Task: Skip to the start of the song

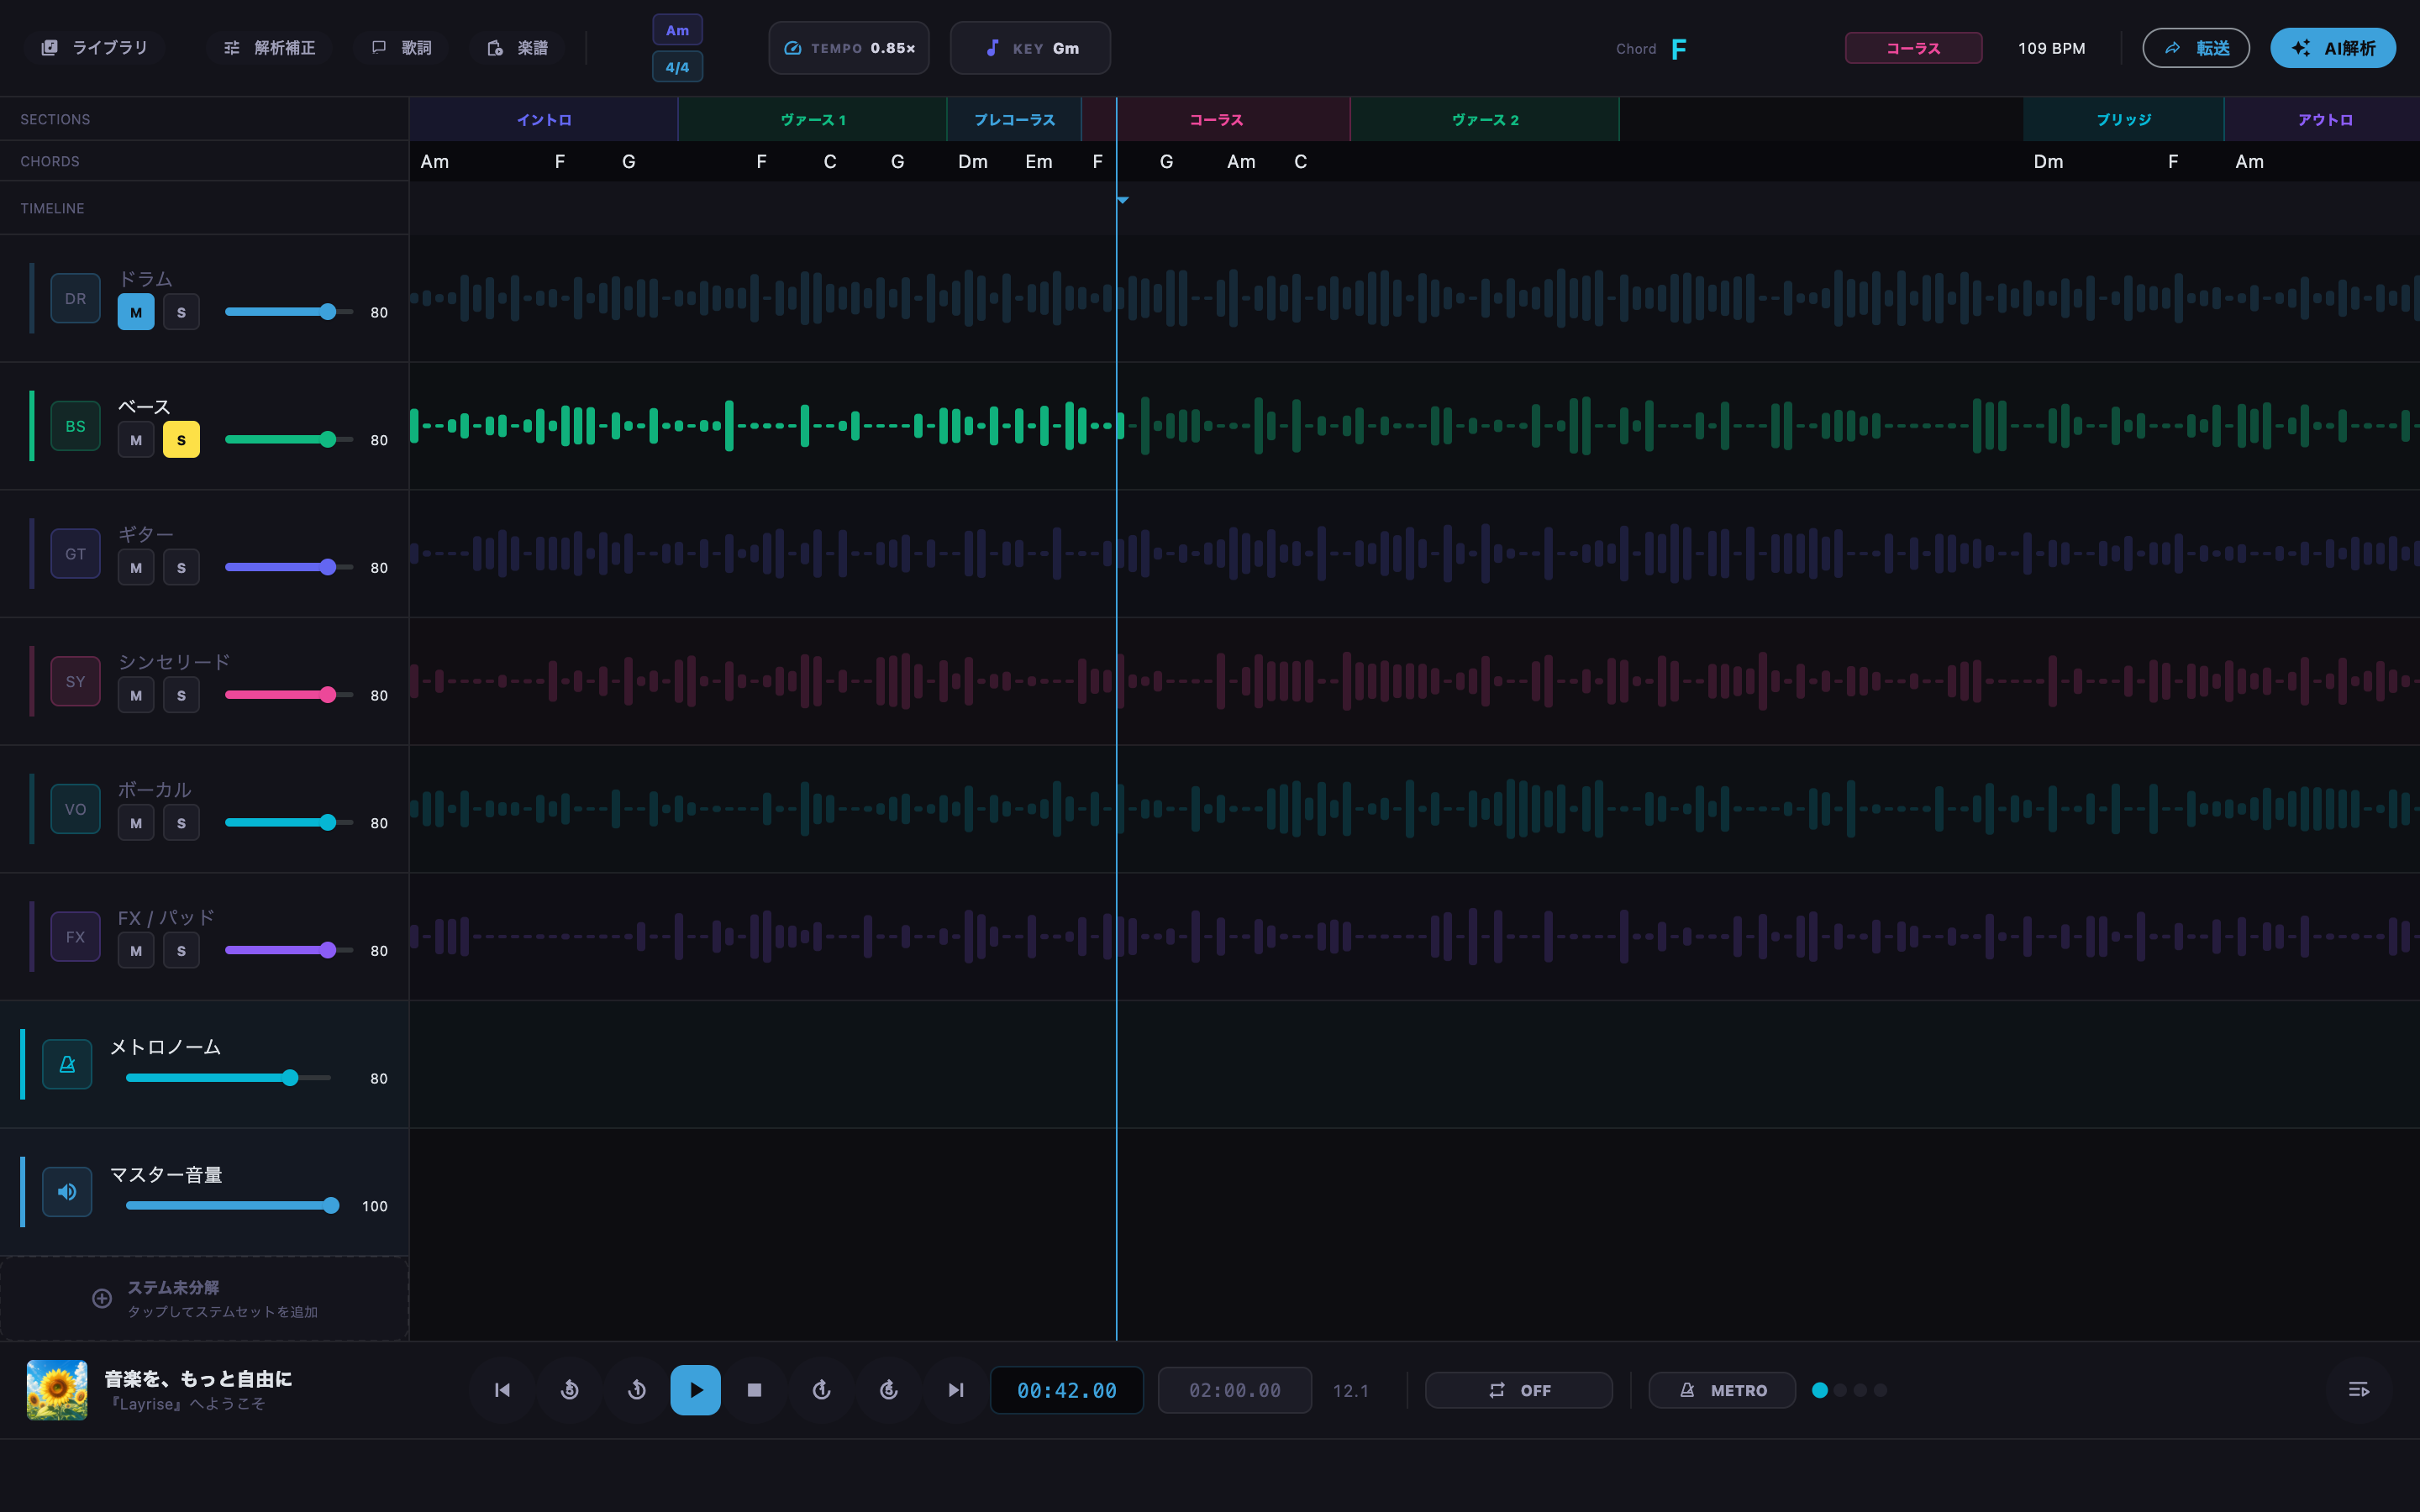Action: click(x=502, y=1390)
